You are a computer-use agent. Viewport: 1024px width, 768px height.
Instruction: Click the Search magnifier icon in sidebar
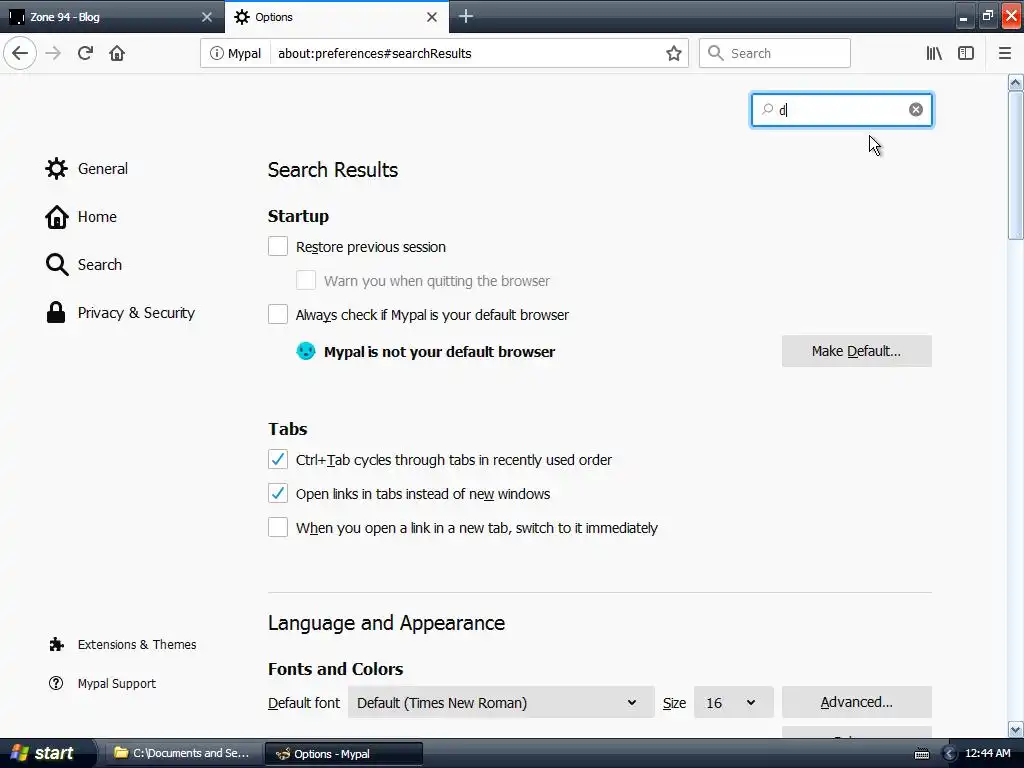[56, 264]
